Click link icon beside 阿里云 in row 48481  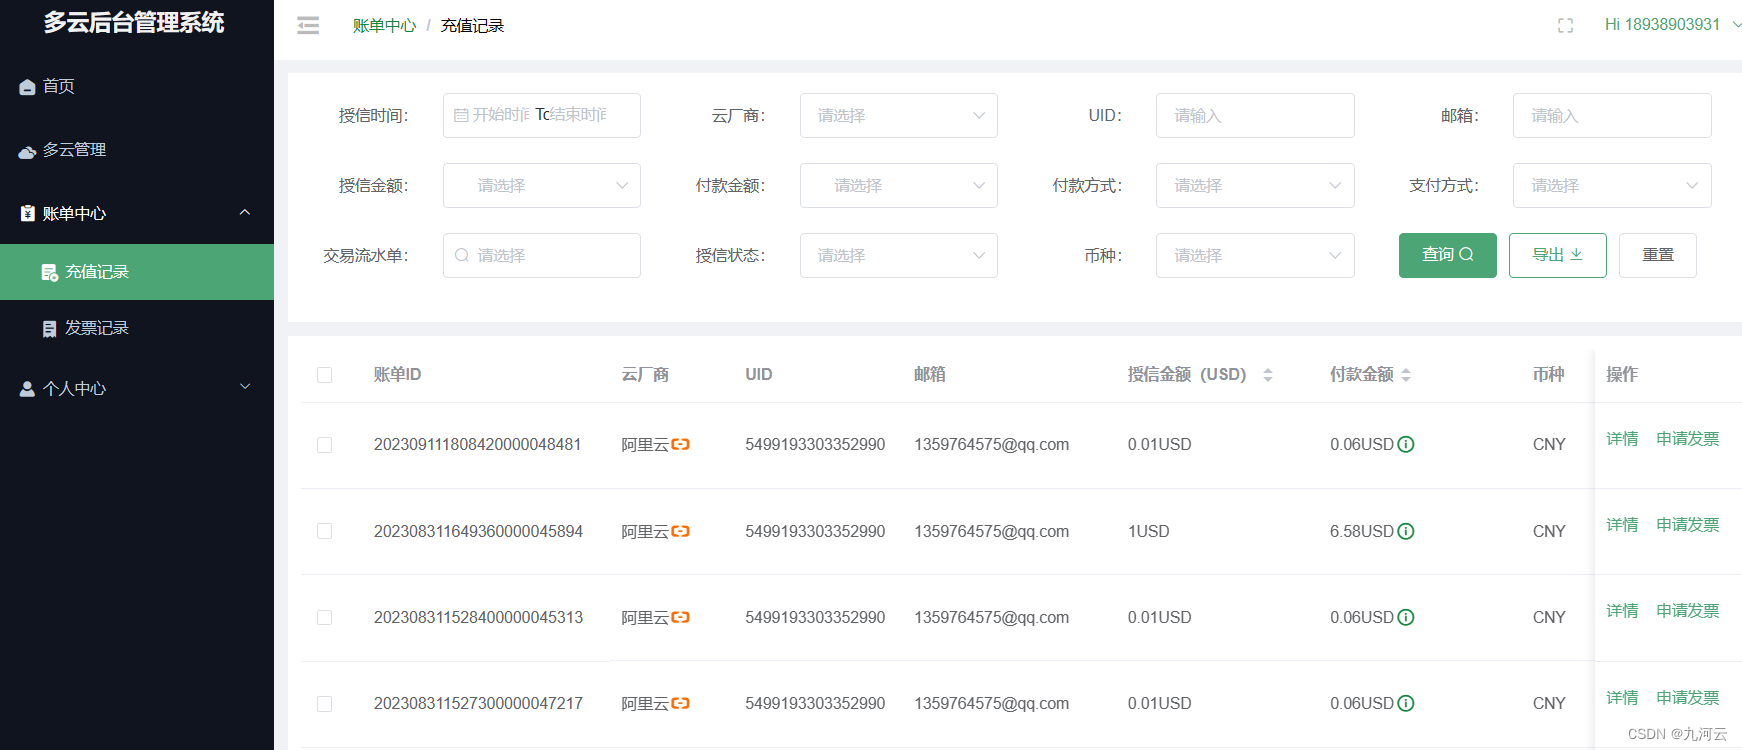(681, 444)
